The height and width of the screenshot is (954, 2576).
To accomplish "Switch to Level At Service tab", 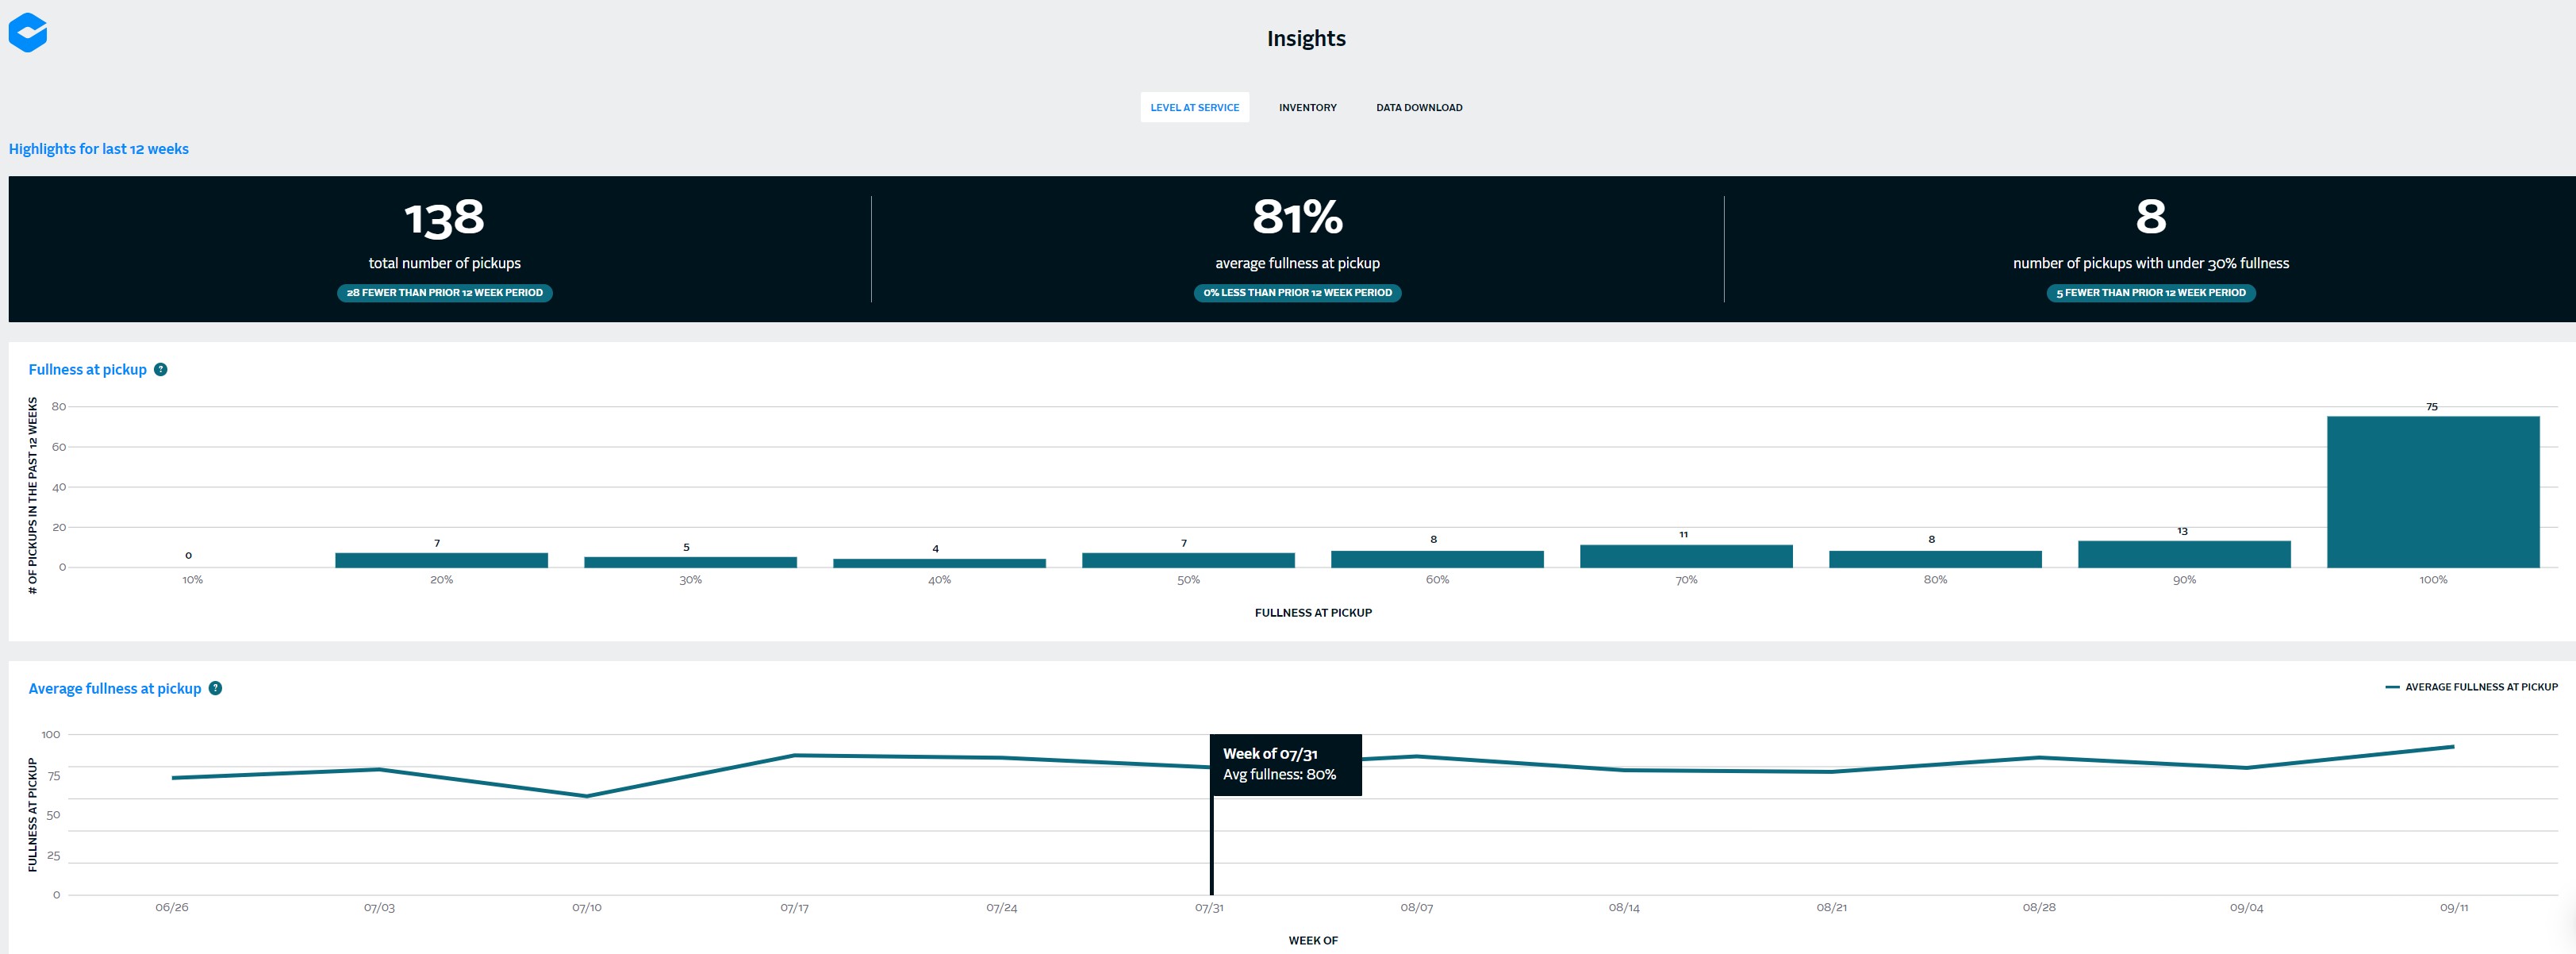I will click(1194, 107).
